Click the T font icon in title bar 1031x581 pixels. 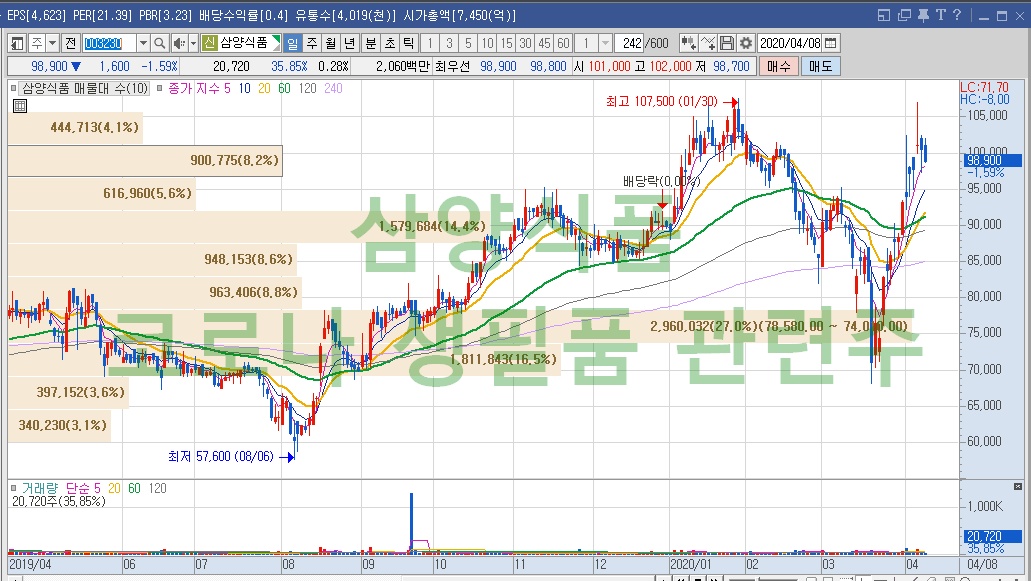tap(940, 15)
